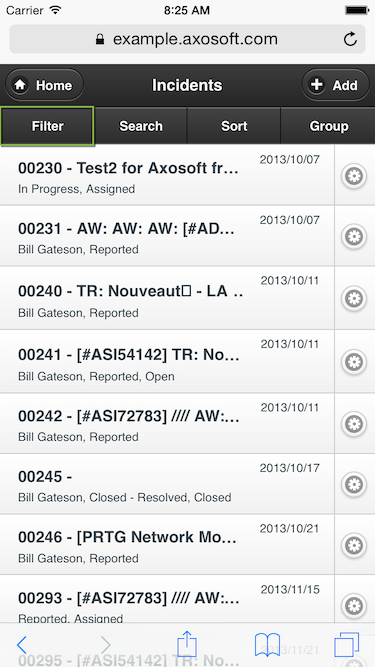
Task: Open the Filter tab
Action: (x=47, y=126)
